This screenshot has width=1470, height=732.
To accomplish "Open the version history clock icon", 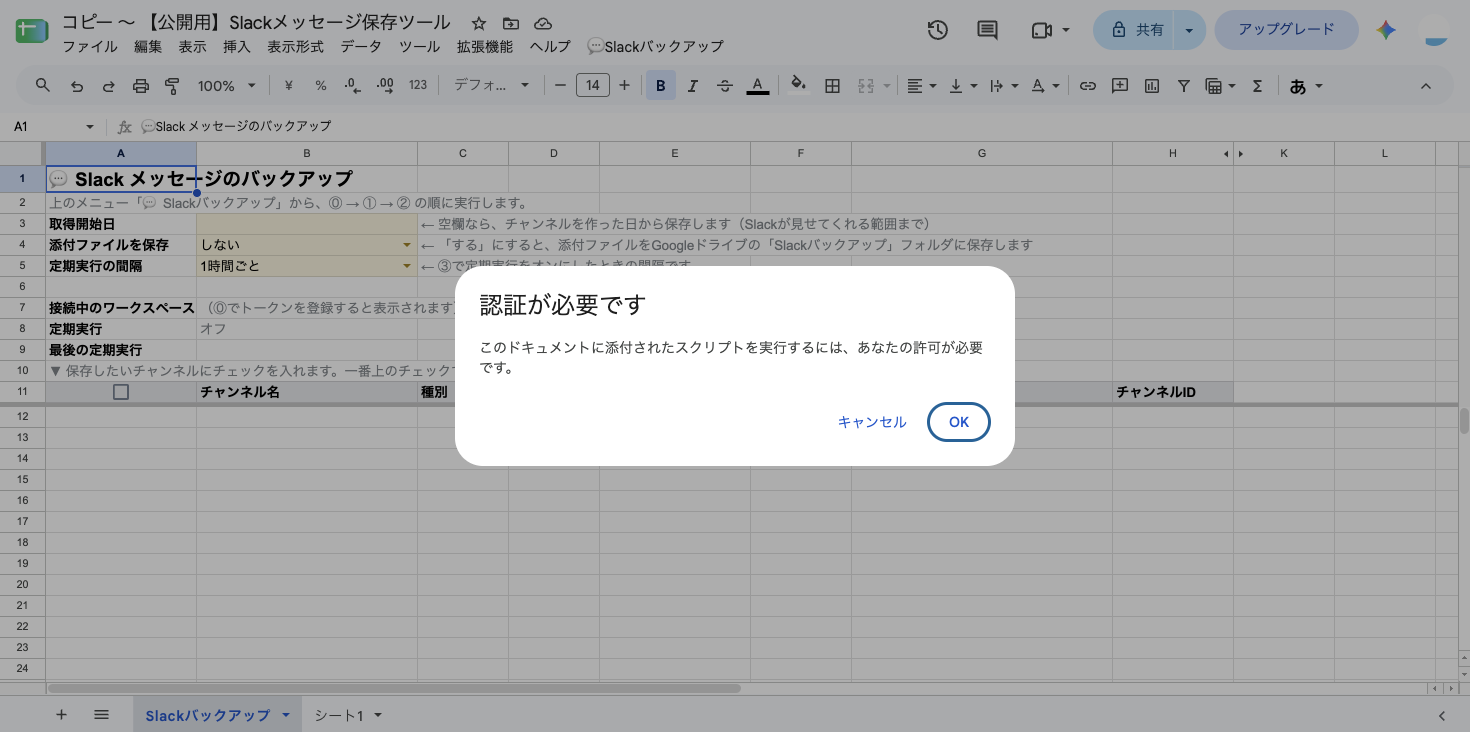I will pyautogui.click(x=937, y=30).
